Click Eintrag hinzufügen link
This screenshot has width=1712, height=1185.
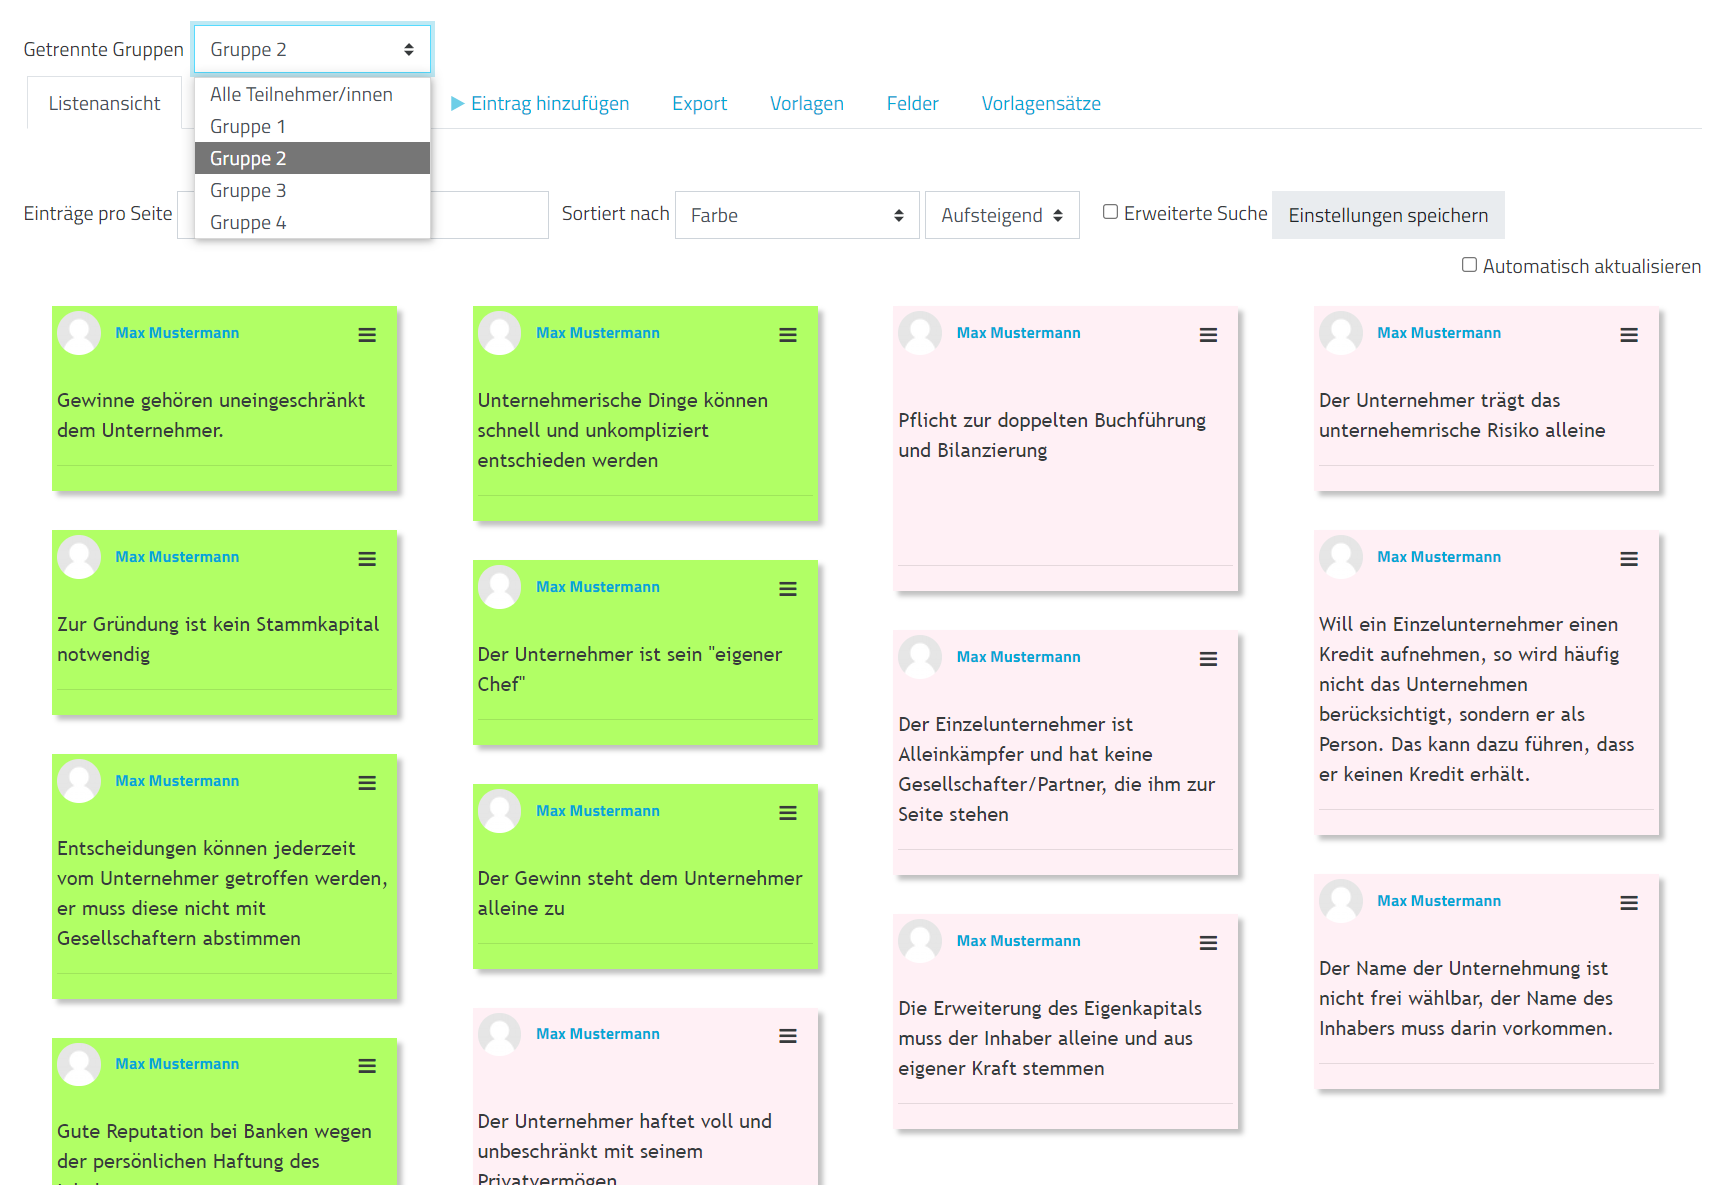[549, 103]
